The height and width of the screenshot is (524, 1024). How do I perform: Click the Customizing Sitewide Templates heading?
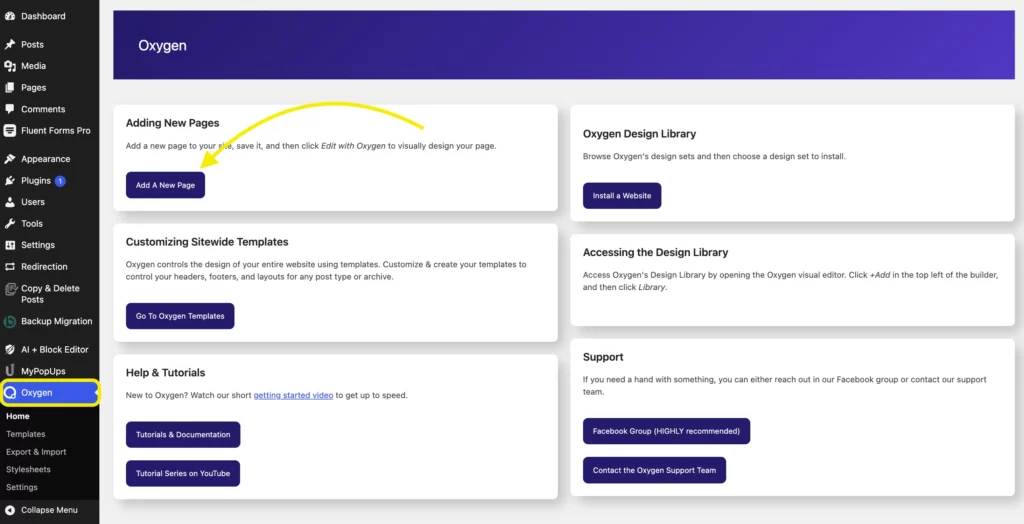(x=207, y=242)
